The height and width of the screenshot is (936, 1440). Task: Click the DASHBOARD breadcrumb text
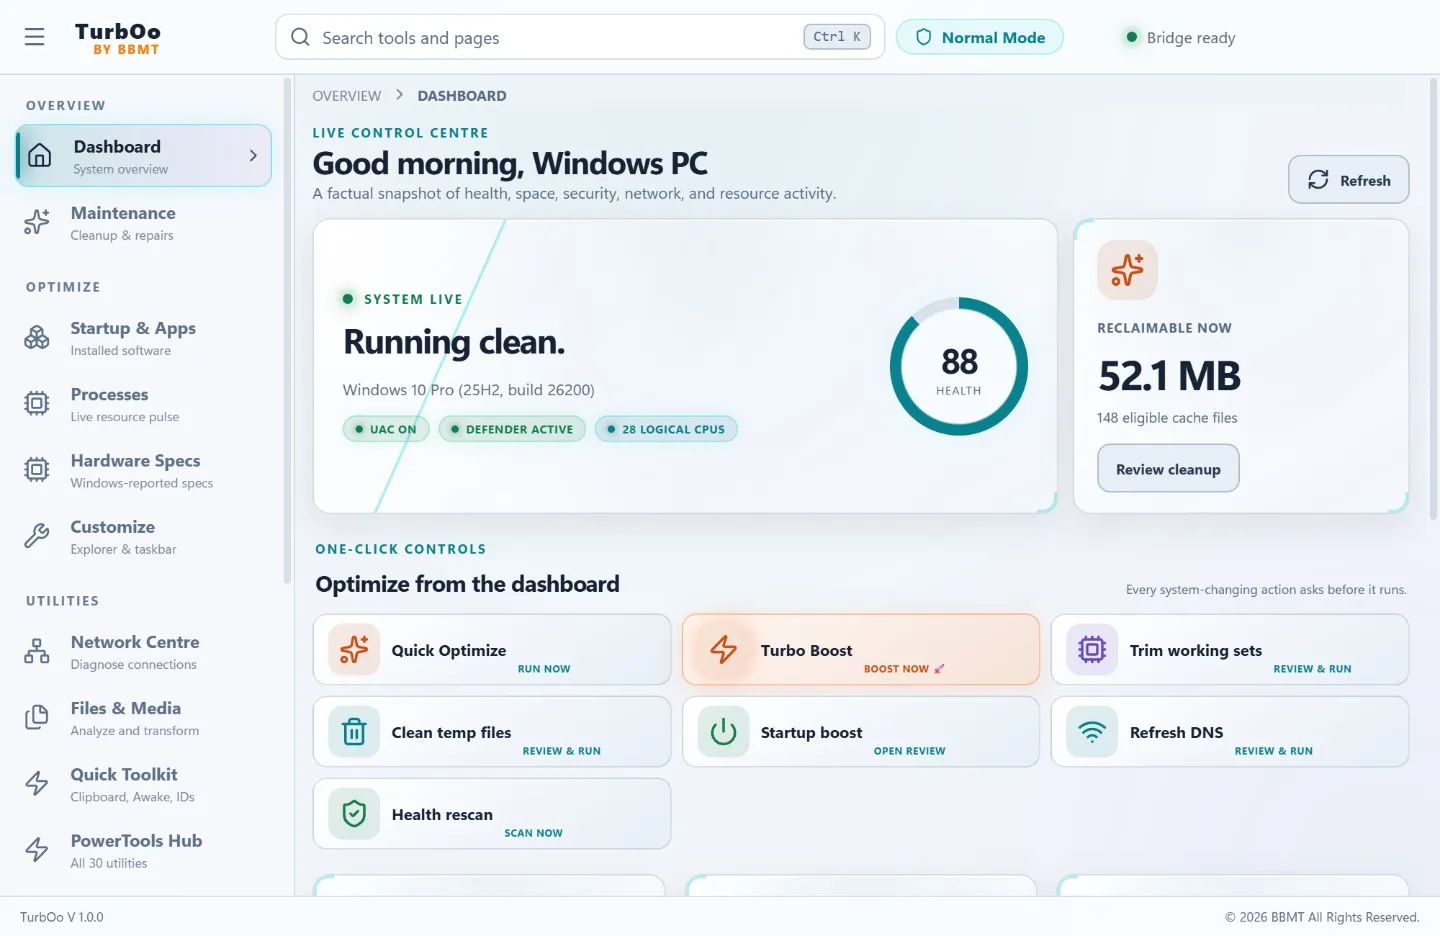(x=462, y=96)
